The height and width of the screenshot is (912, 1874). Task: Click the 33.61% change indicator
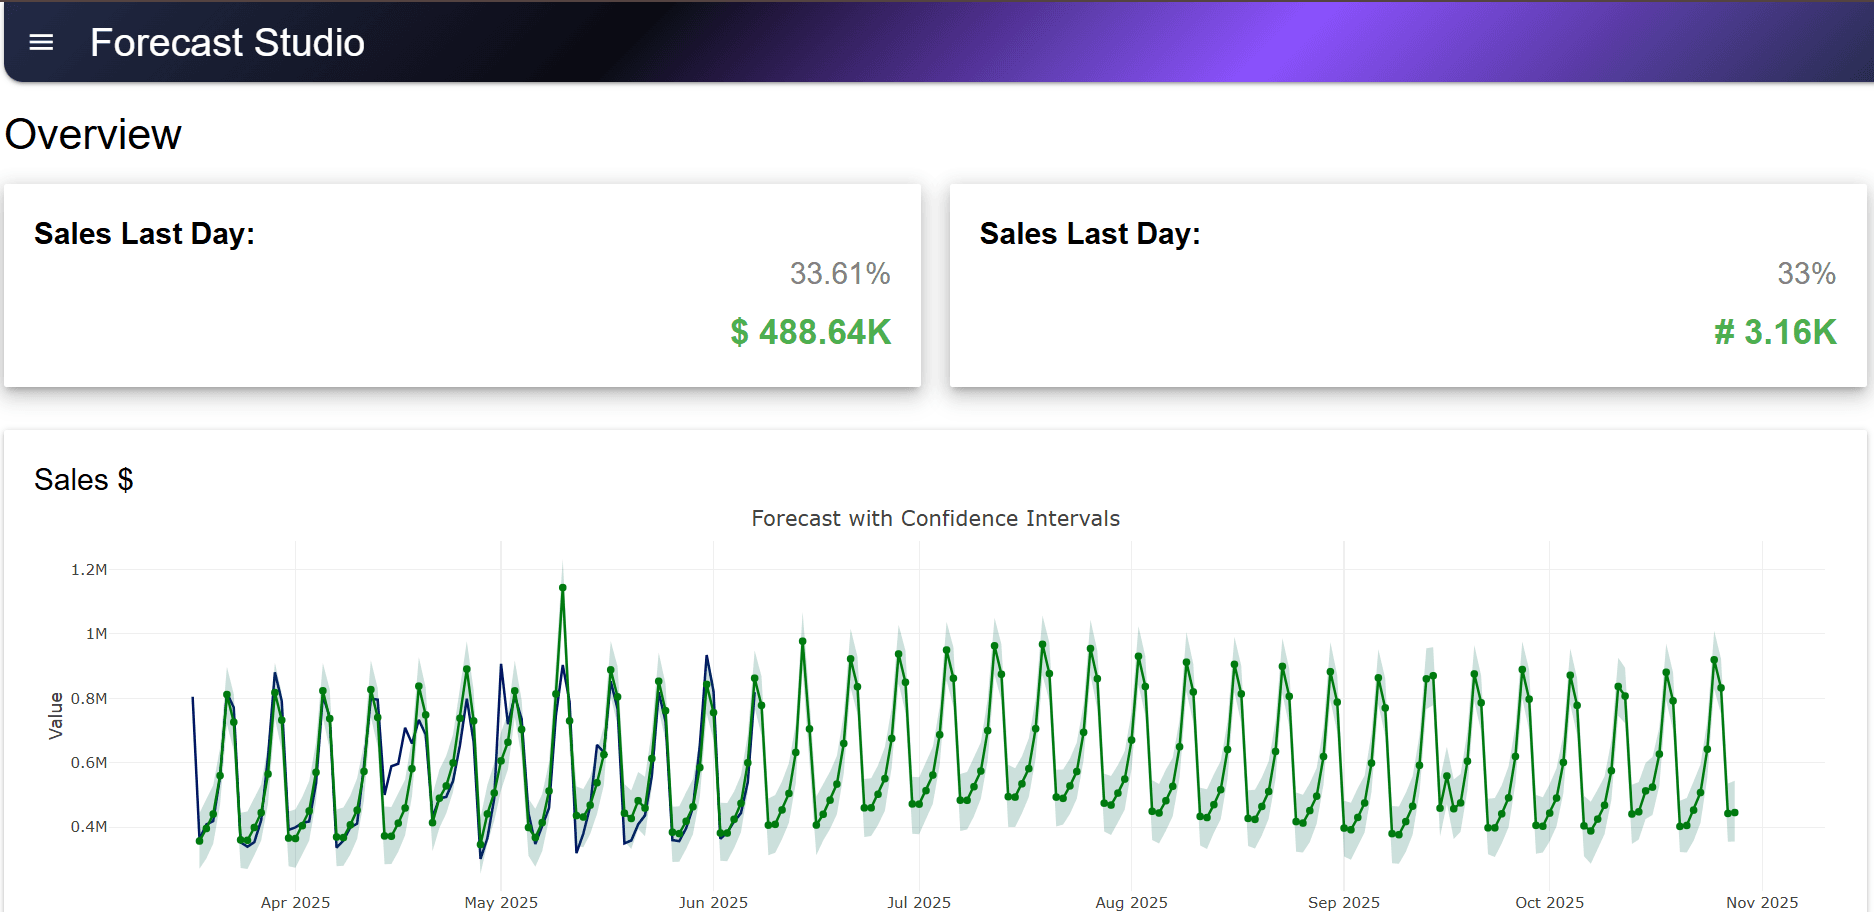(x=839, y=273)
